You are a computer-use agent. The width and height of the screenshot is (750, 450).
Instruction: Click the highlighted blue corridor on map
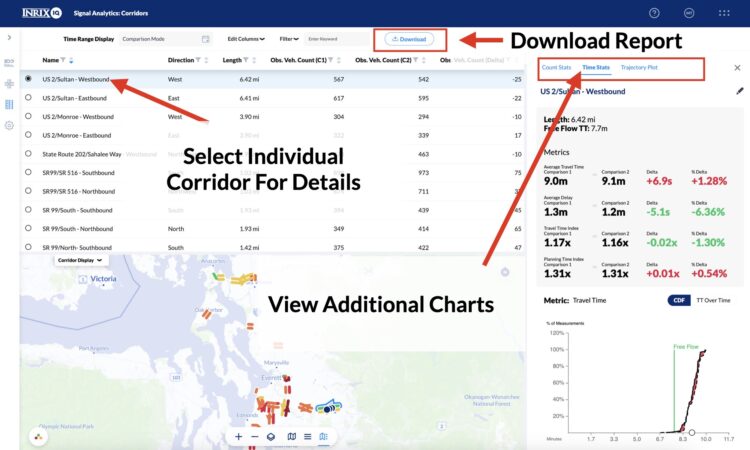pos(329,407)
